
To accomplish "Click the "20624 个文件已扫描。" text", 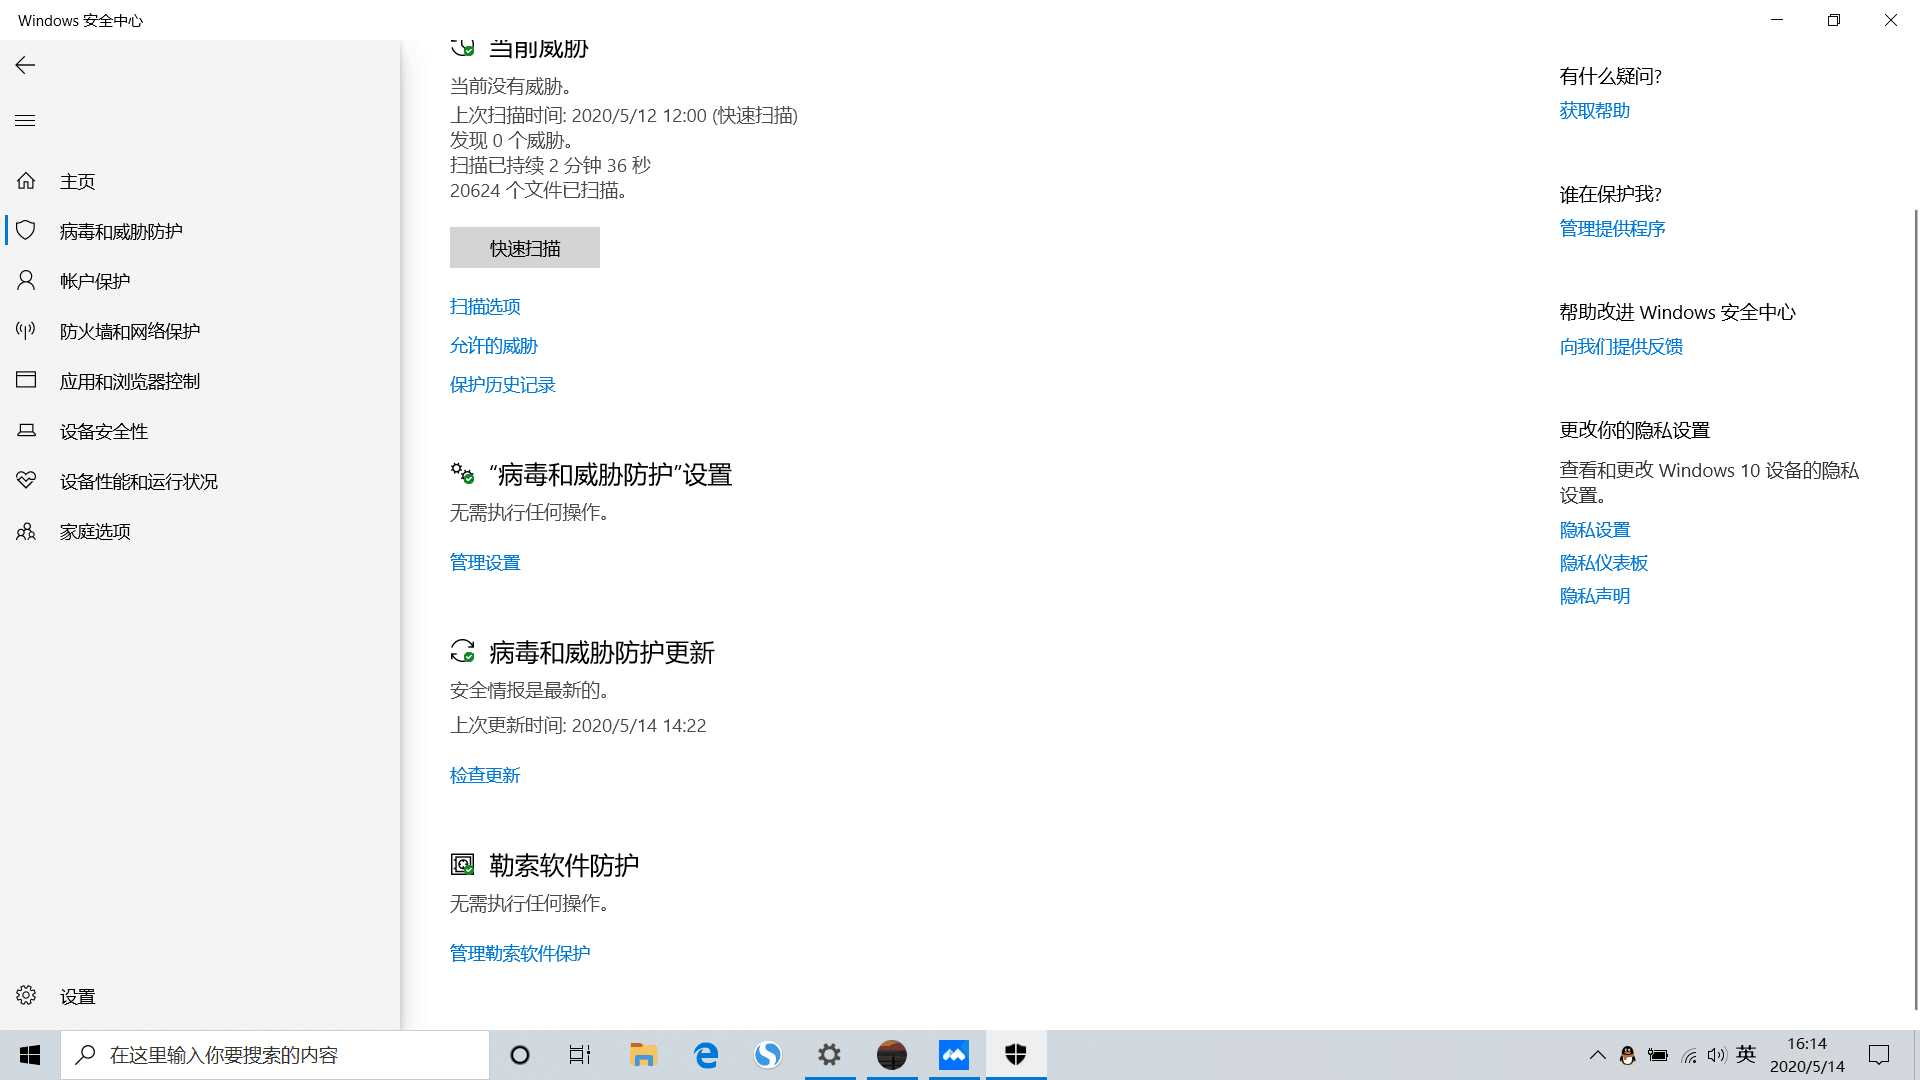I will (x=539, y=190).
